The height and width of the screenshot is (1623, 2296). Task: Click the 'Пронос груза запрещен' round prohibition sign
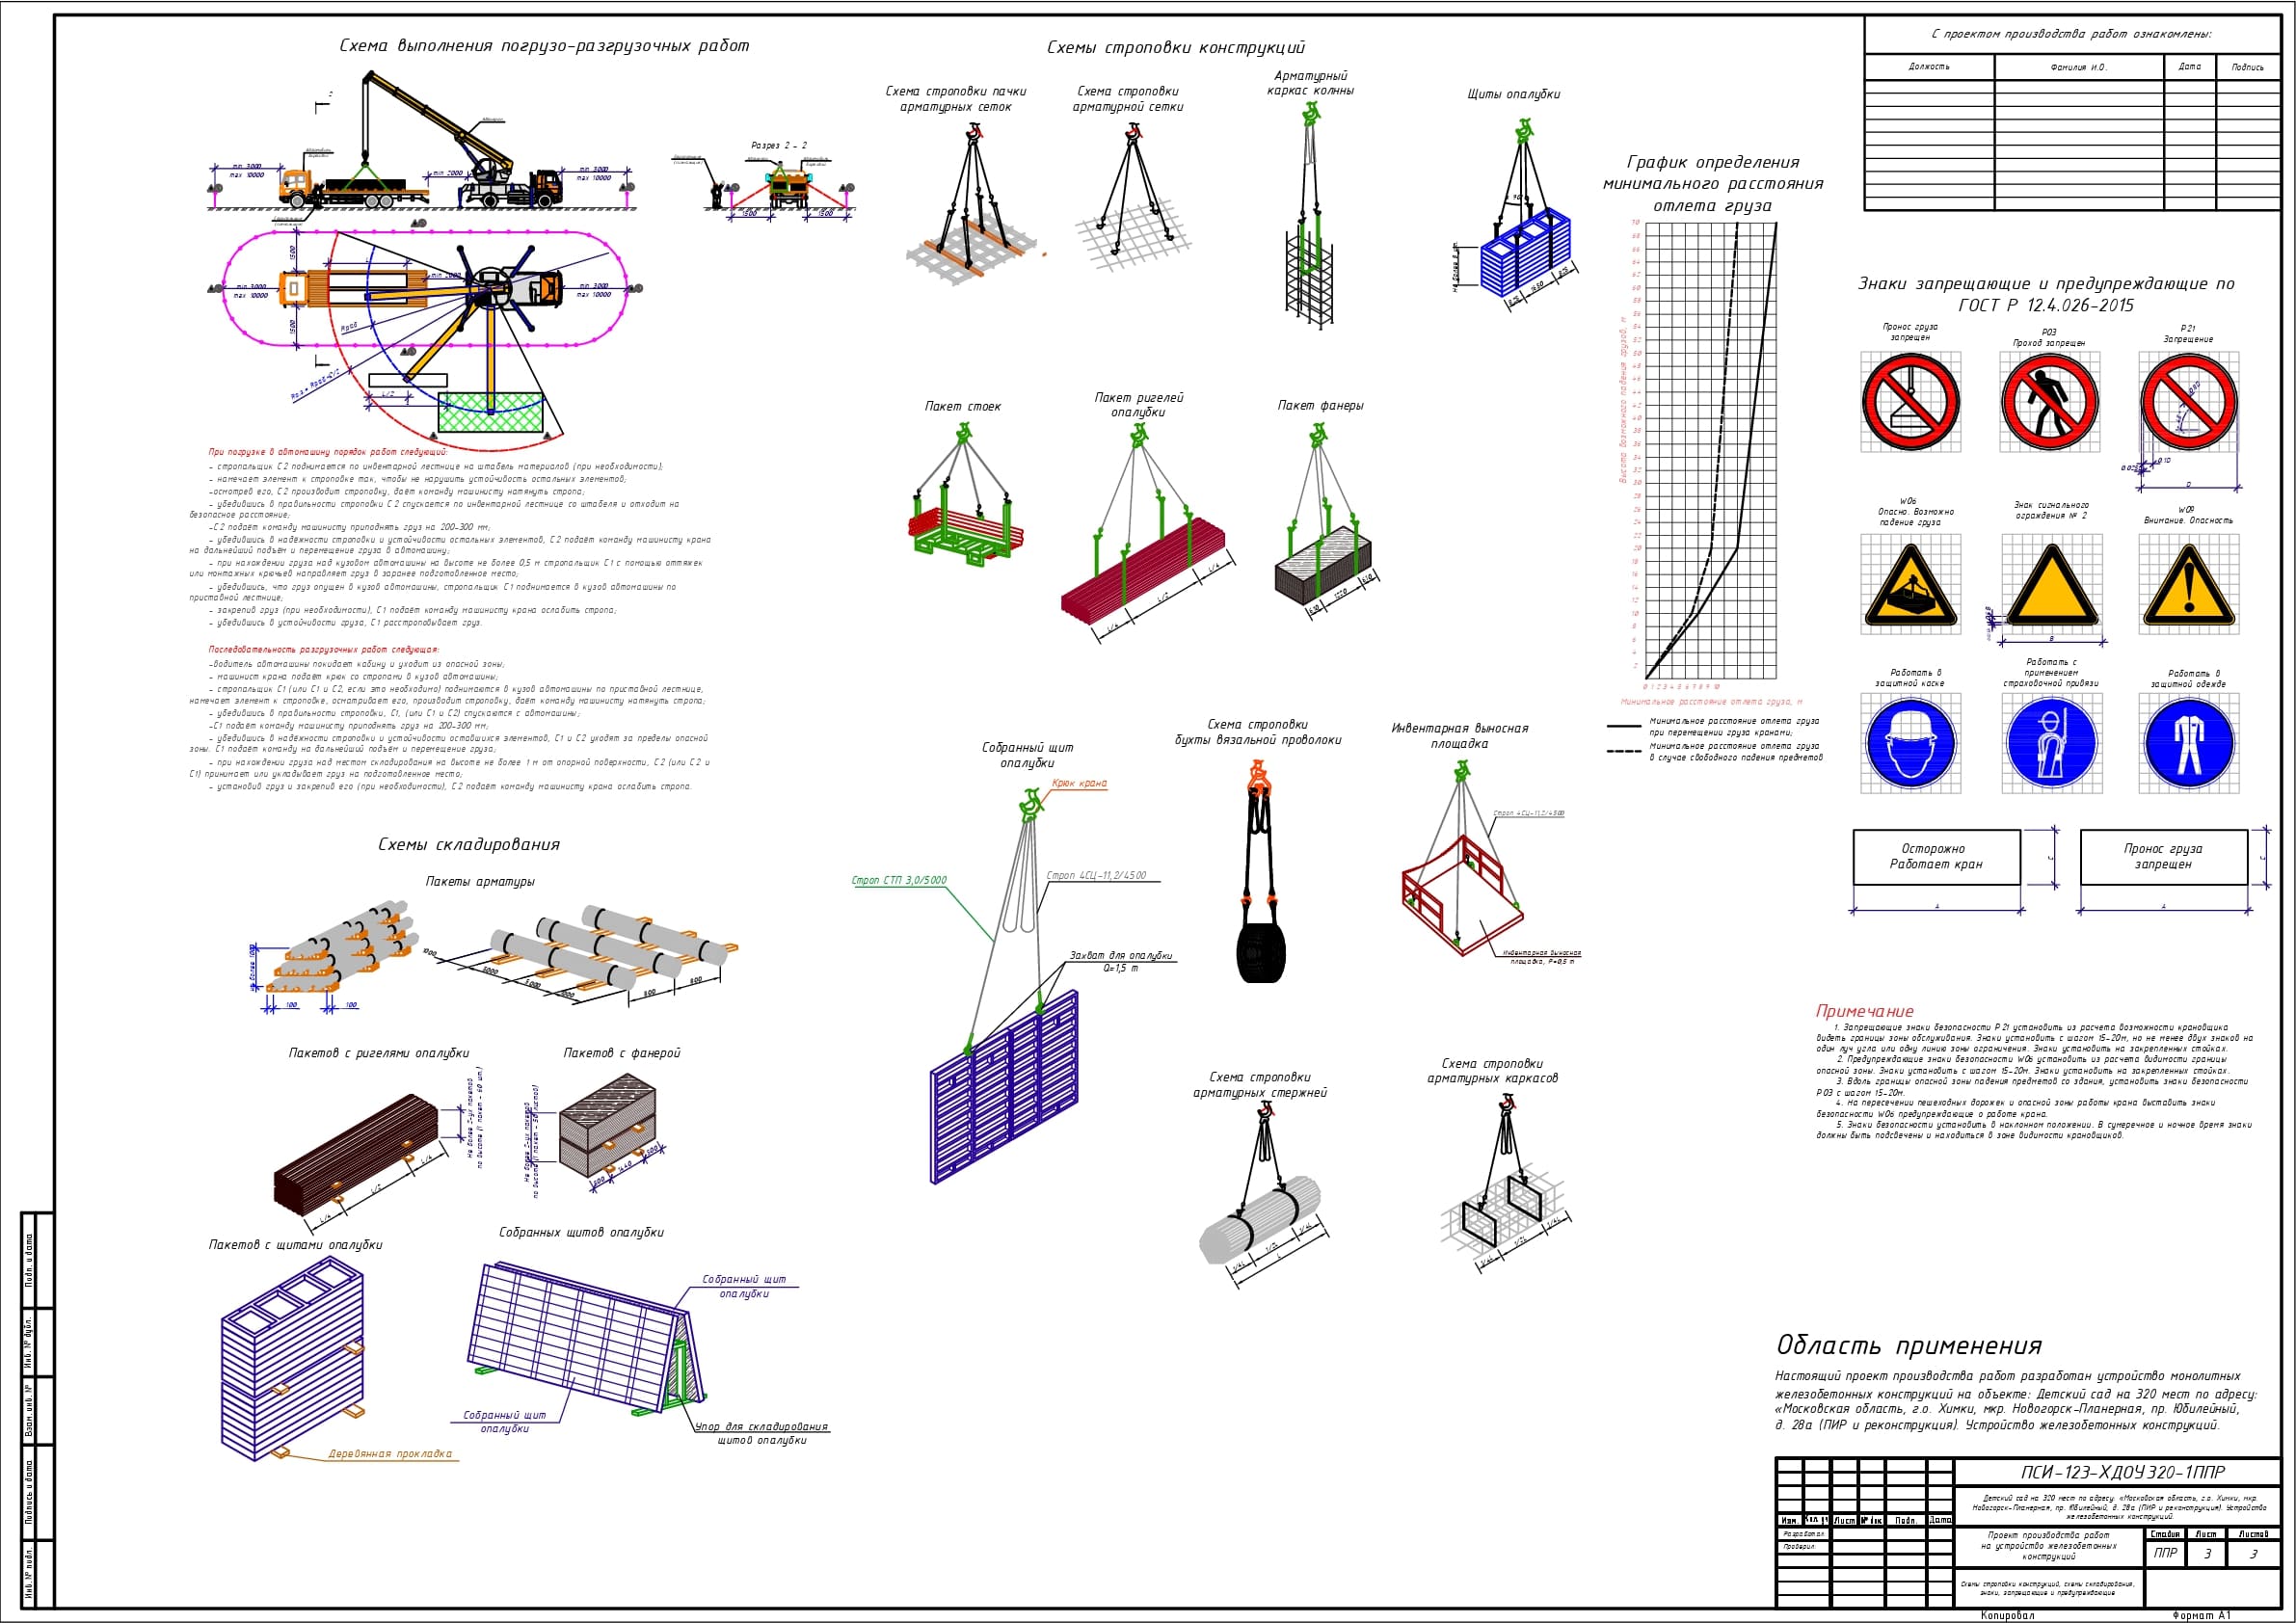click(1910, 401)
